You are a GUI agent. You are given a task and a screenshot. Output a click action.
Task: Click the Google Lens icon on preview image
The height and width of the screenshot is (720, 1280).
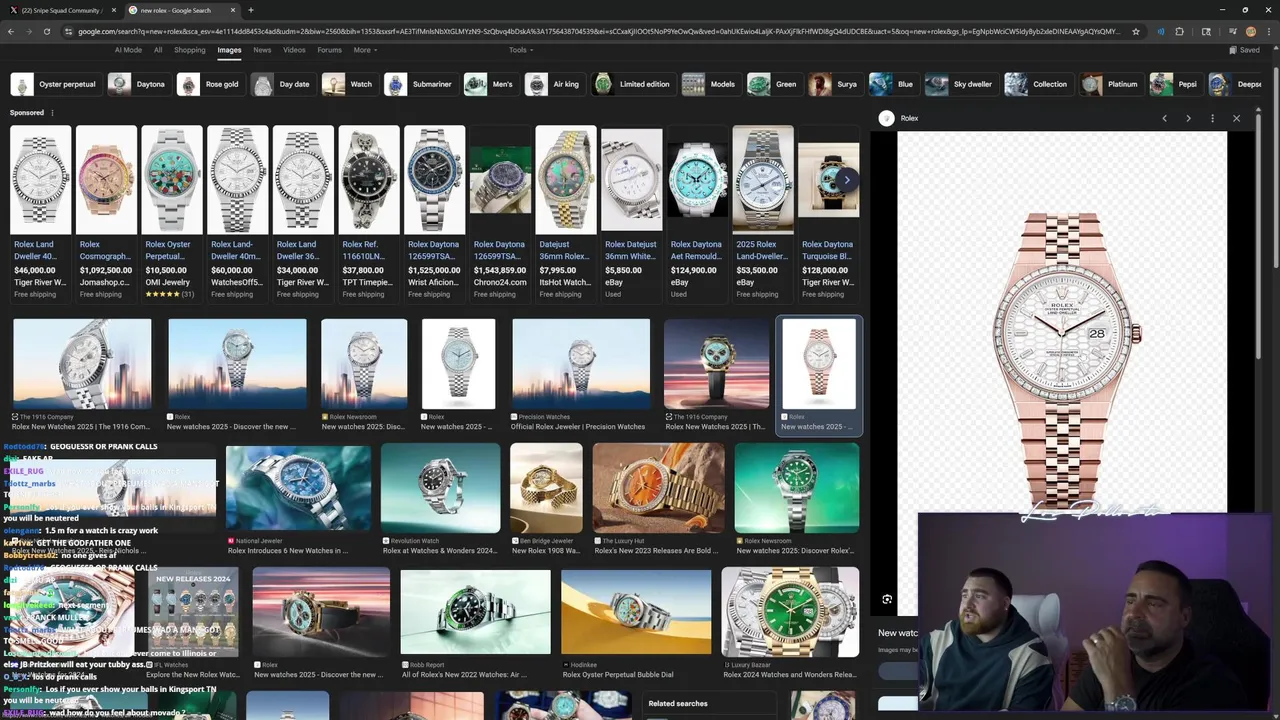[x=887, y=599]
